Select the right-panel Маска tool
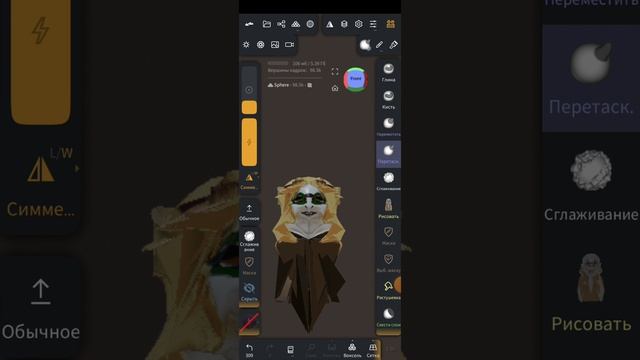 [388, 236]
